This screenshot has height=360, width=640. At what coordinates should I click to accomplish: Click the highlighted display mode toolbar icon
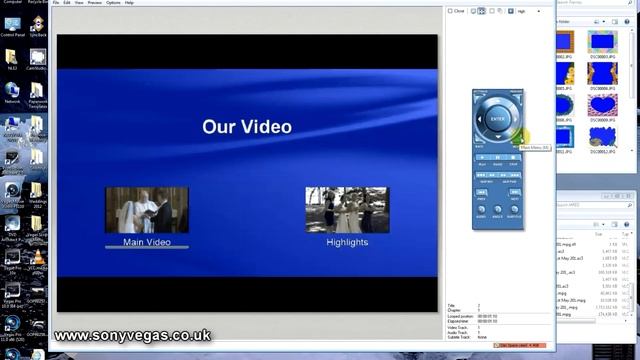click(x=482, y=11)
